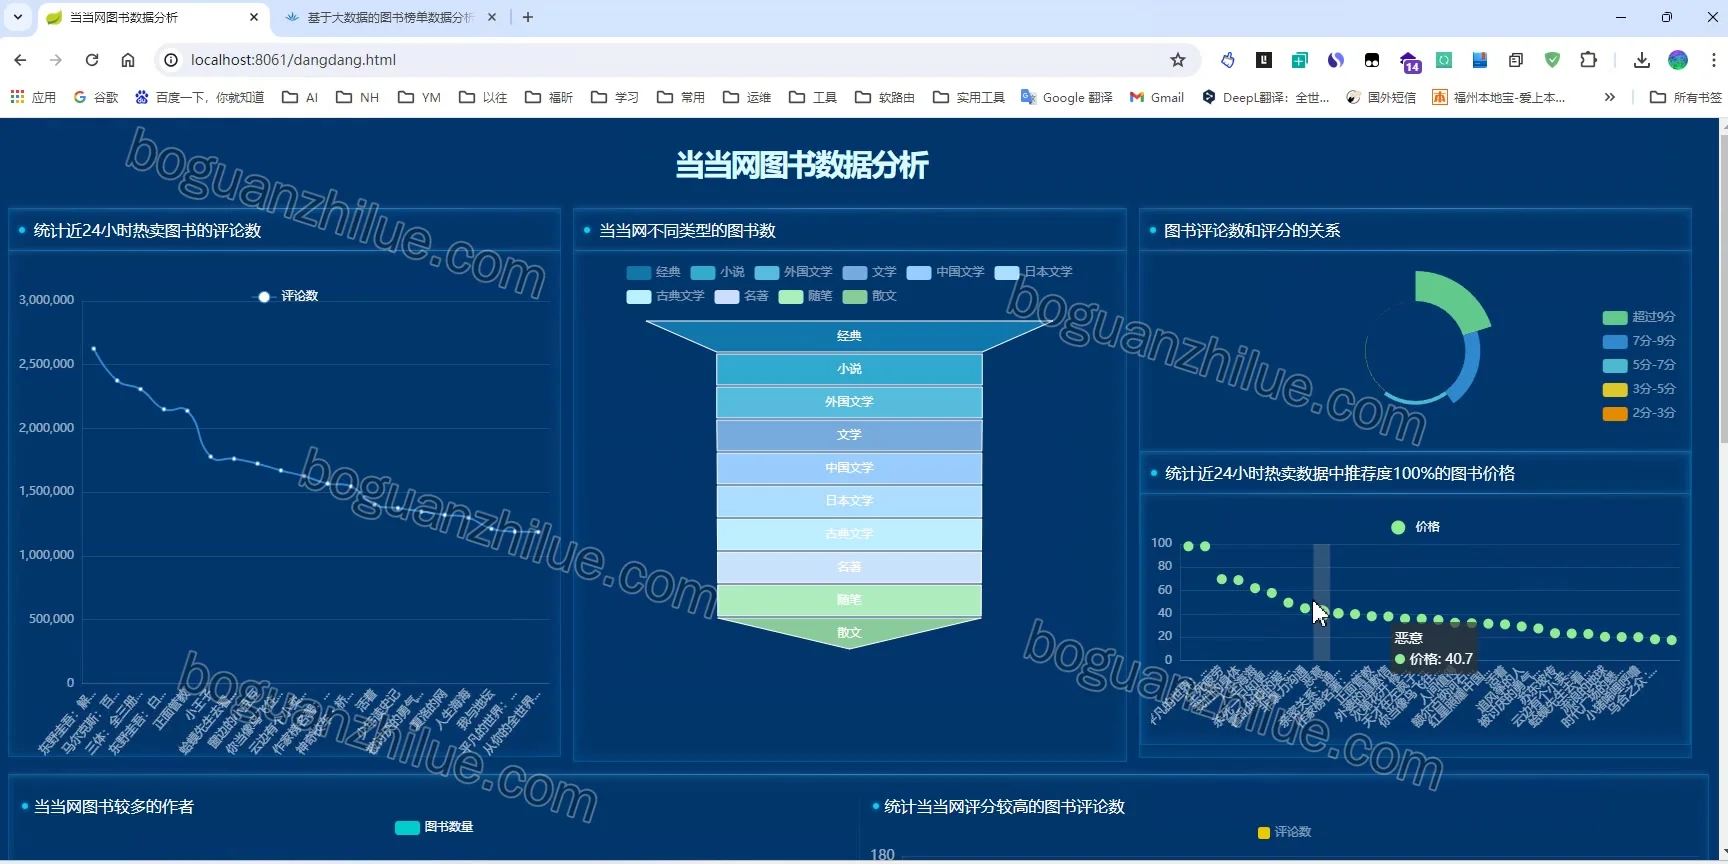This screenshot has height=864, width=1728.
Task: Open the 所有书签 folder
Action: pyautogui.click(x=1686, y=97)
